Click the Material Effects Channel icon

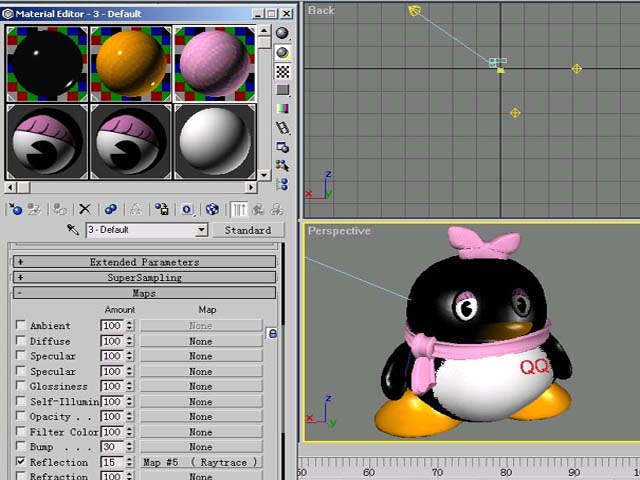click(187, 210)
